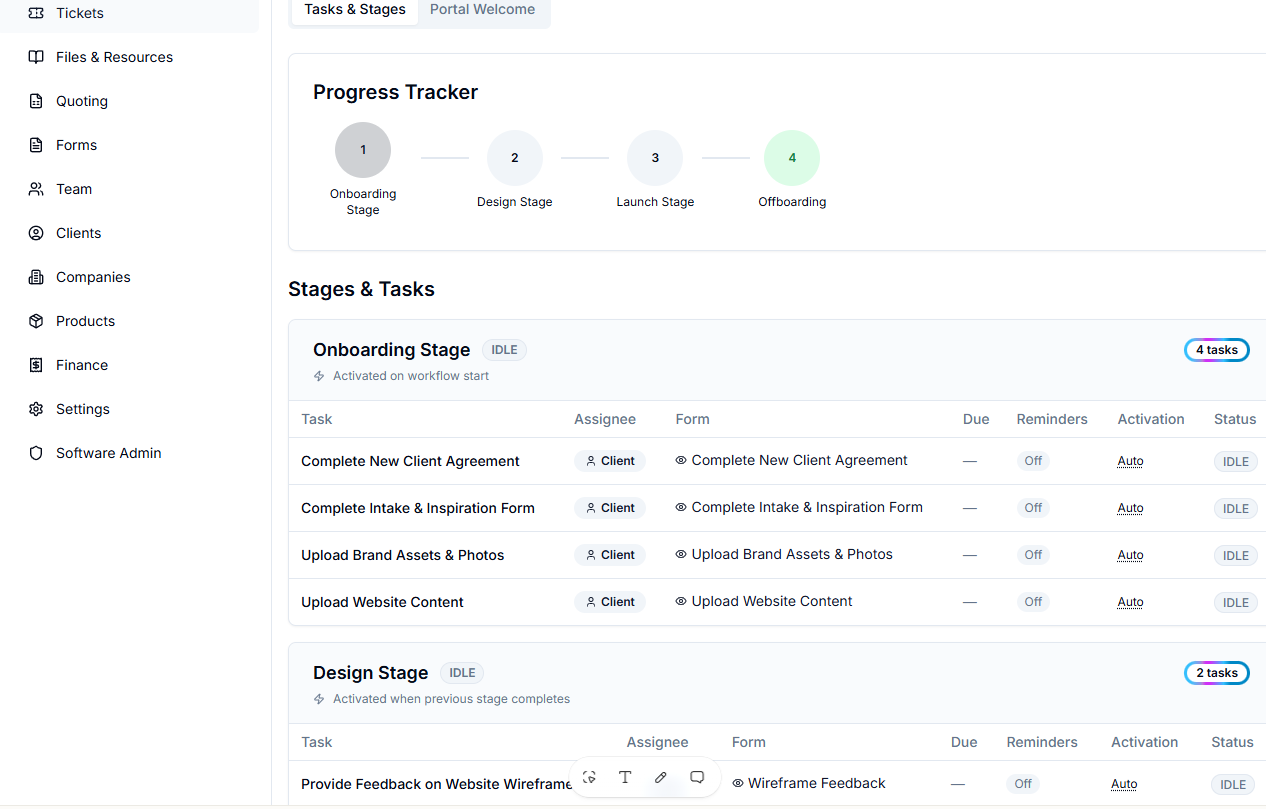Click the Companies building icon
Viewport: 1266px width, 809px height.
[36, 277]
